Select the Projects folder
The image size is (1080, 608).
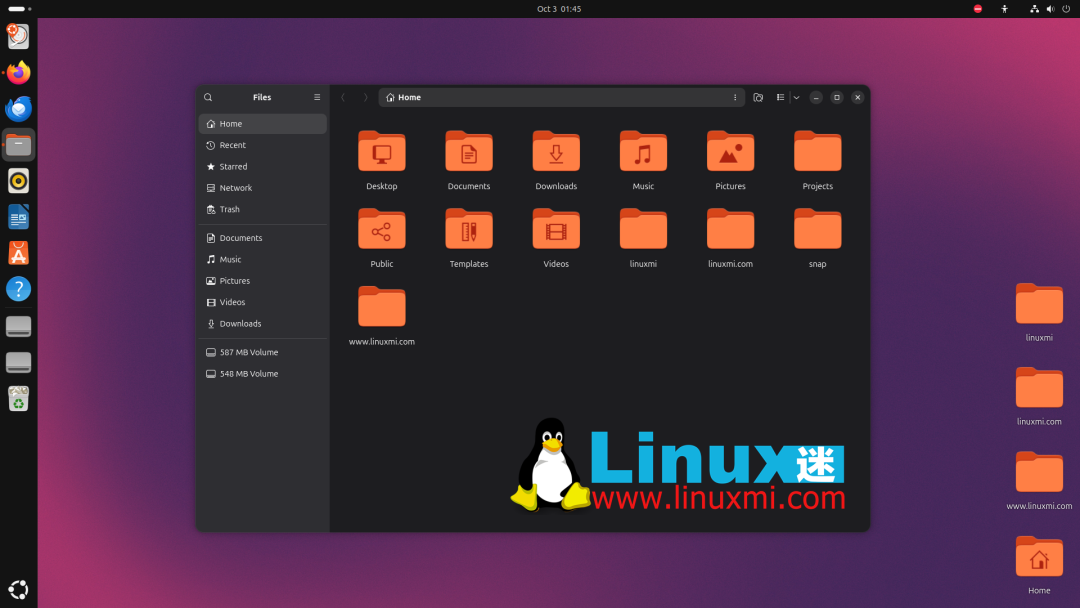click(x=818, y=151)
